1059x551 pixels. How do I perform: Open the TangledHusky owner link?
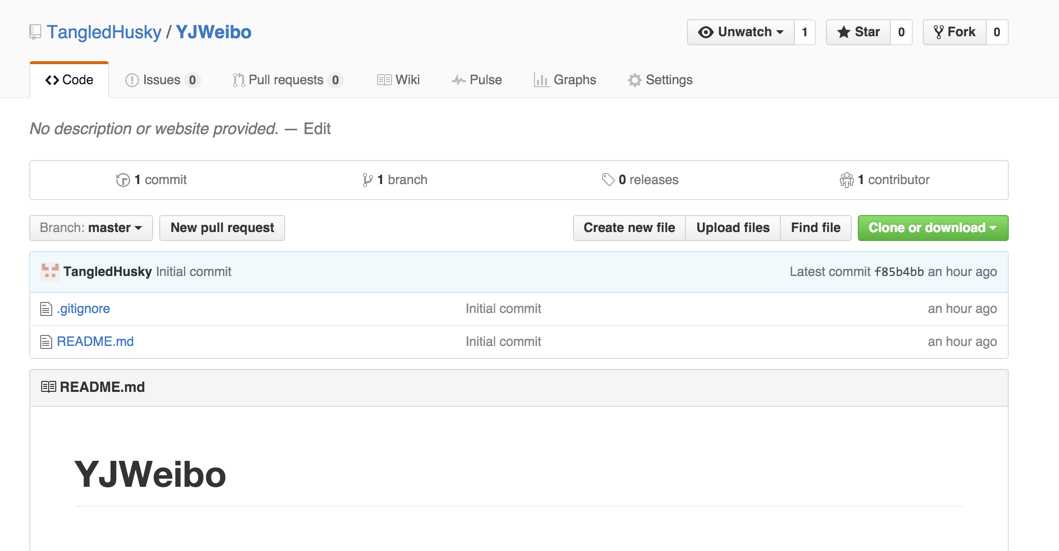click(x=104, y=32)
